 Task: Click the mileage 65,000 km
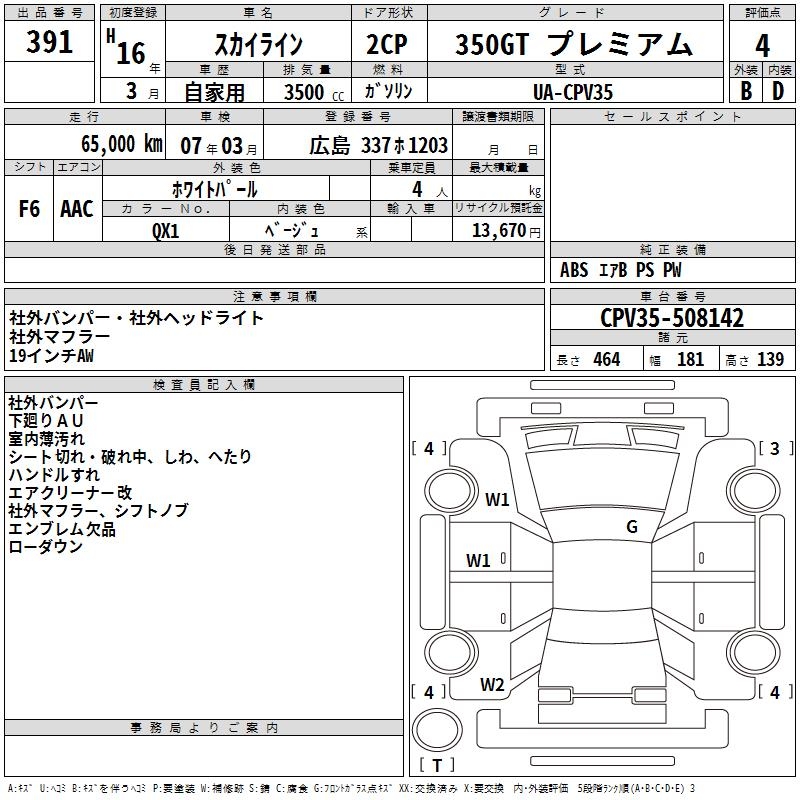pyautogui.click(x=122, y=144)
